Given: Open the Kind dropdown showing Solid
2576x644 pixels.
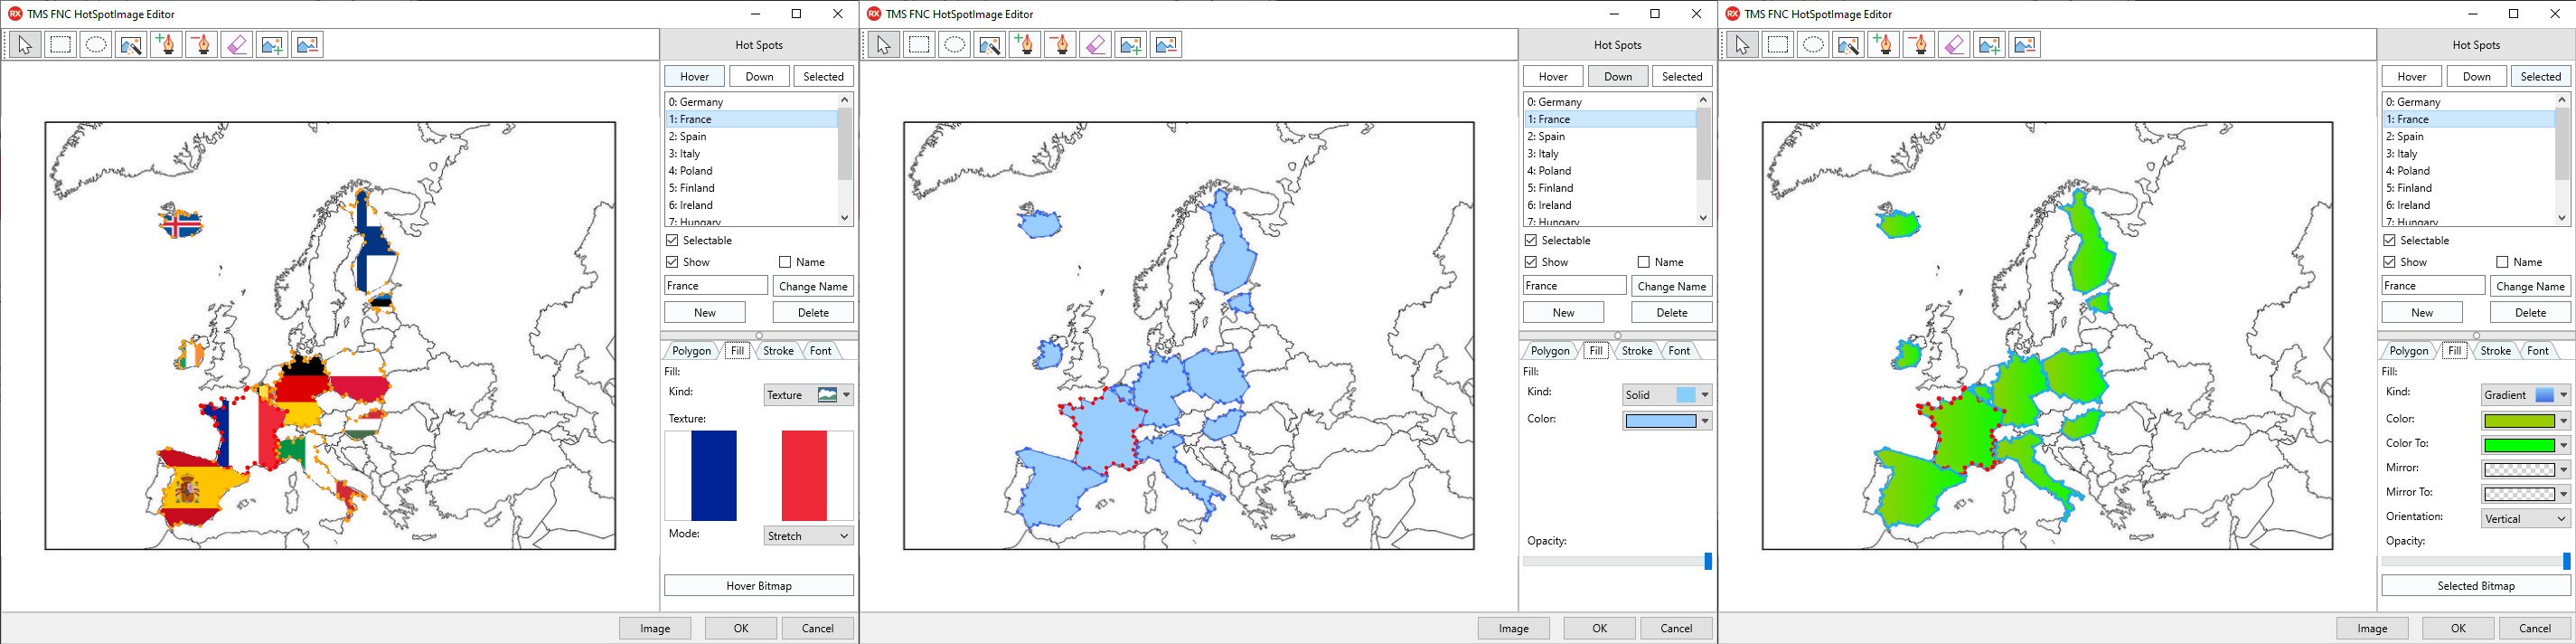Looking at the screenshot, I should tap(1667, 395).
